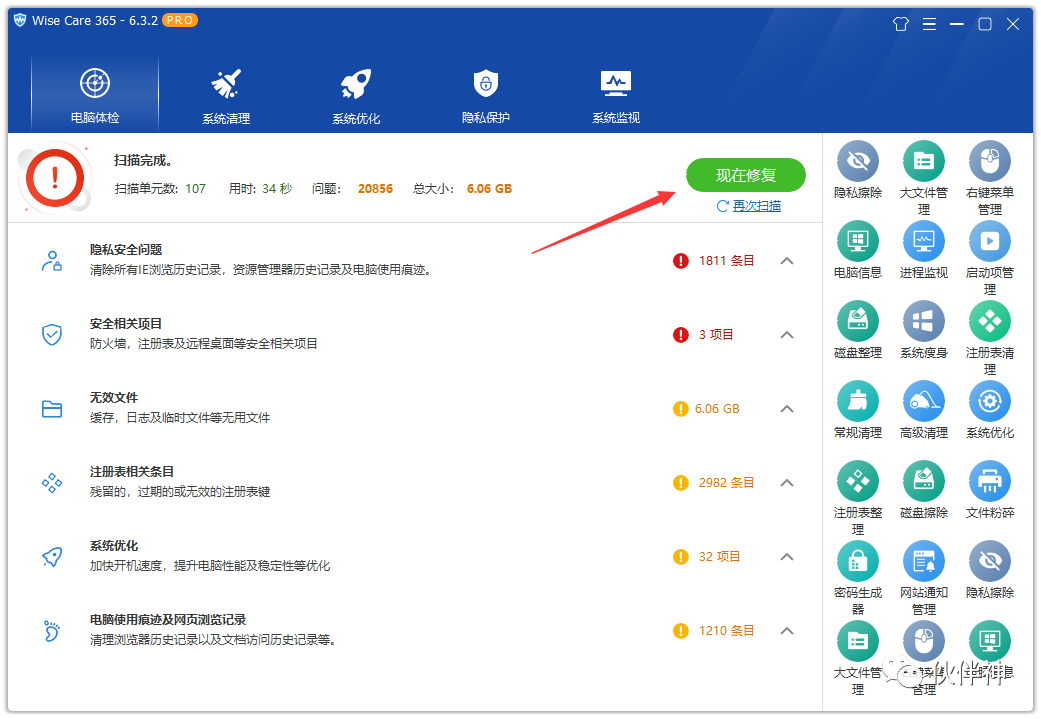The image size is (1041, 719).
Task: Open 密码生成器 (Password Generator)
Action: click(857, 560)
